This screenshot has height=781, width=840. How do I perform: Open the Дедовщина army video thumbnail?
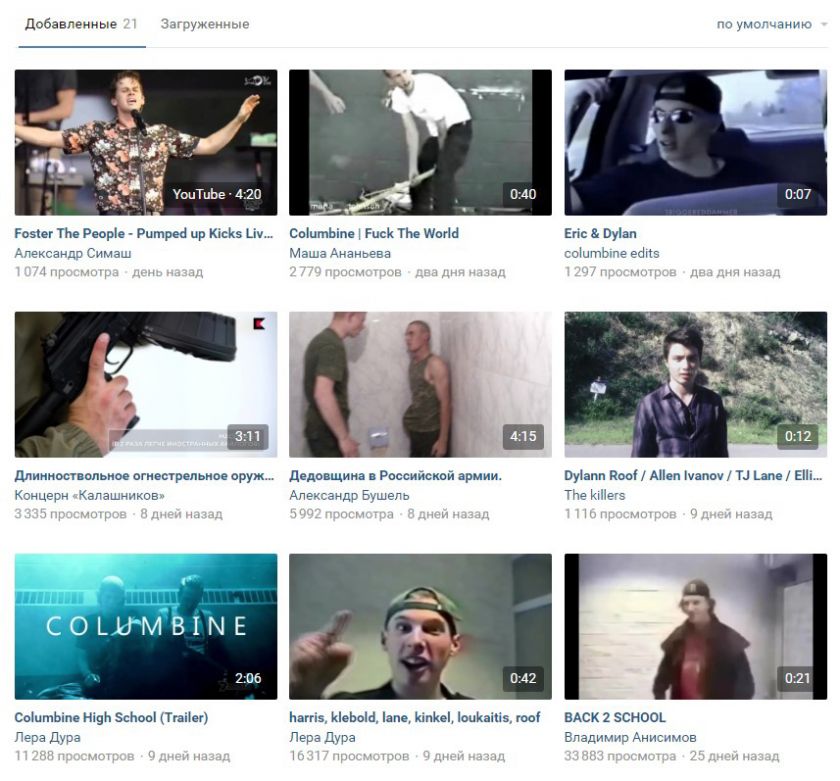(421, 385)
